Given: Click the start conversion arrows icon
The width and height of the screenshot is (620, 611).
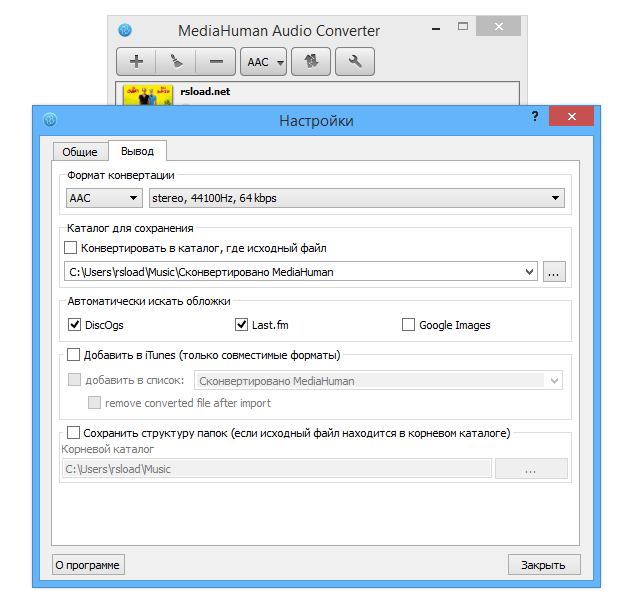Looking at the screenshot, I should point(311,62).
